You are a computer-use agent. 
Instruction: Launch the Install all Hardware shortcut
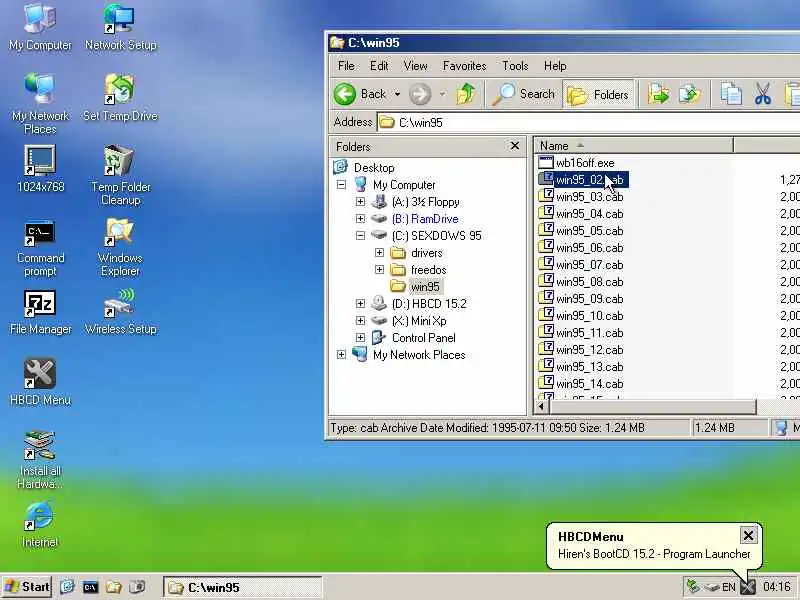tap(40, 460)
